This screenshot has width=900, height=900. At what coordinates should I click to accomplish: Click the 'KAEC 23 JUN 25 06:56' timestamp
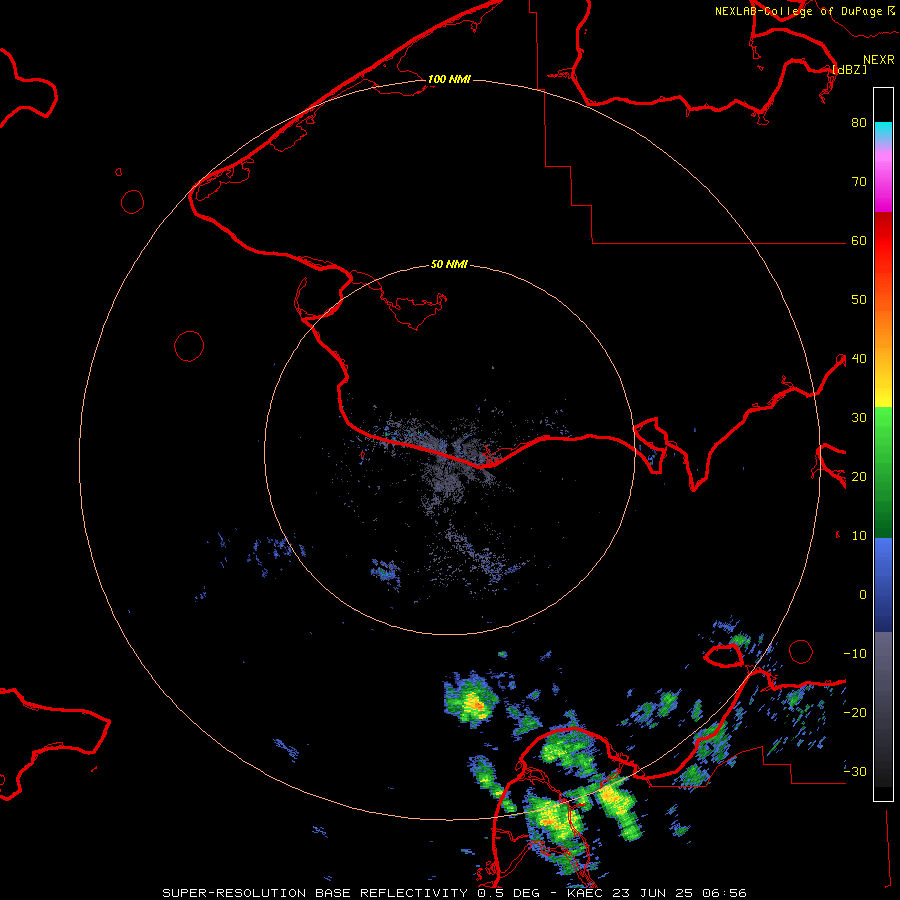(657, 893)
